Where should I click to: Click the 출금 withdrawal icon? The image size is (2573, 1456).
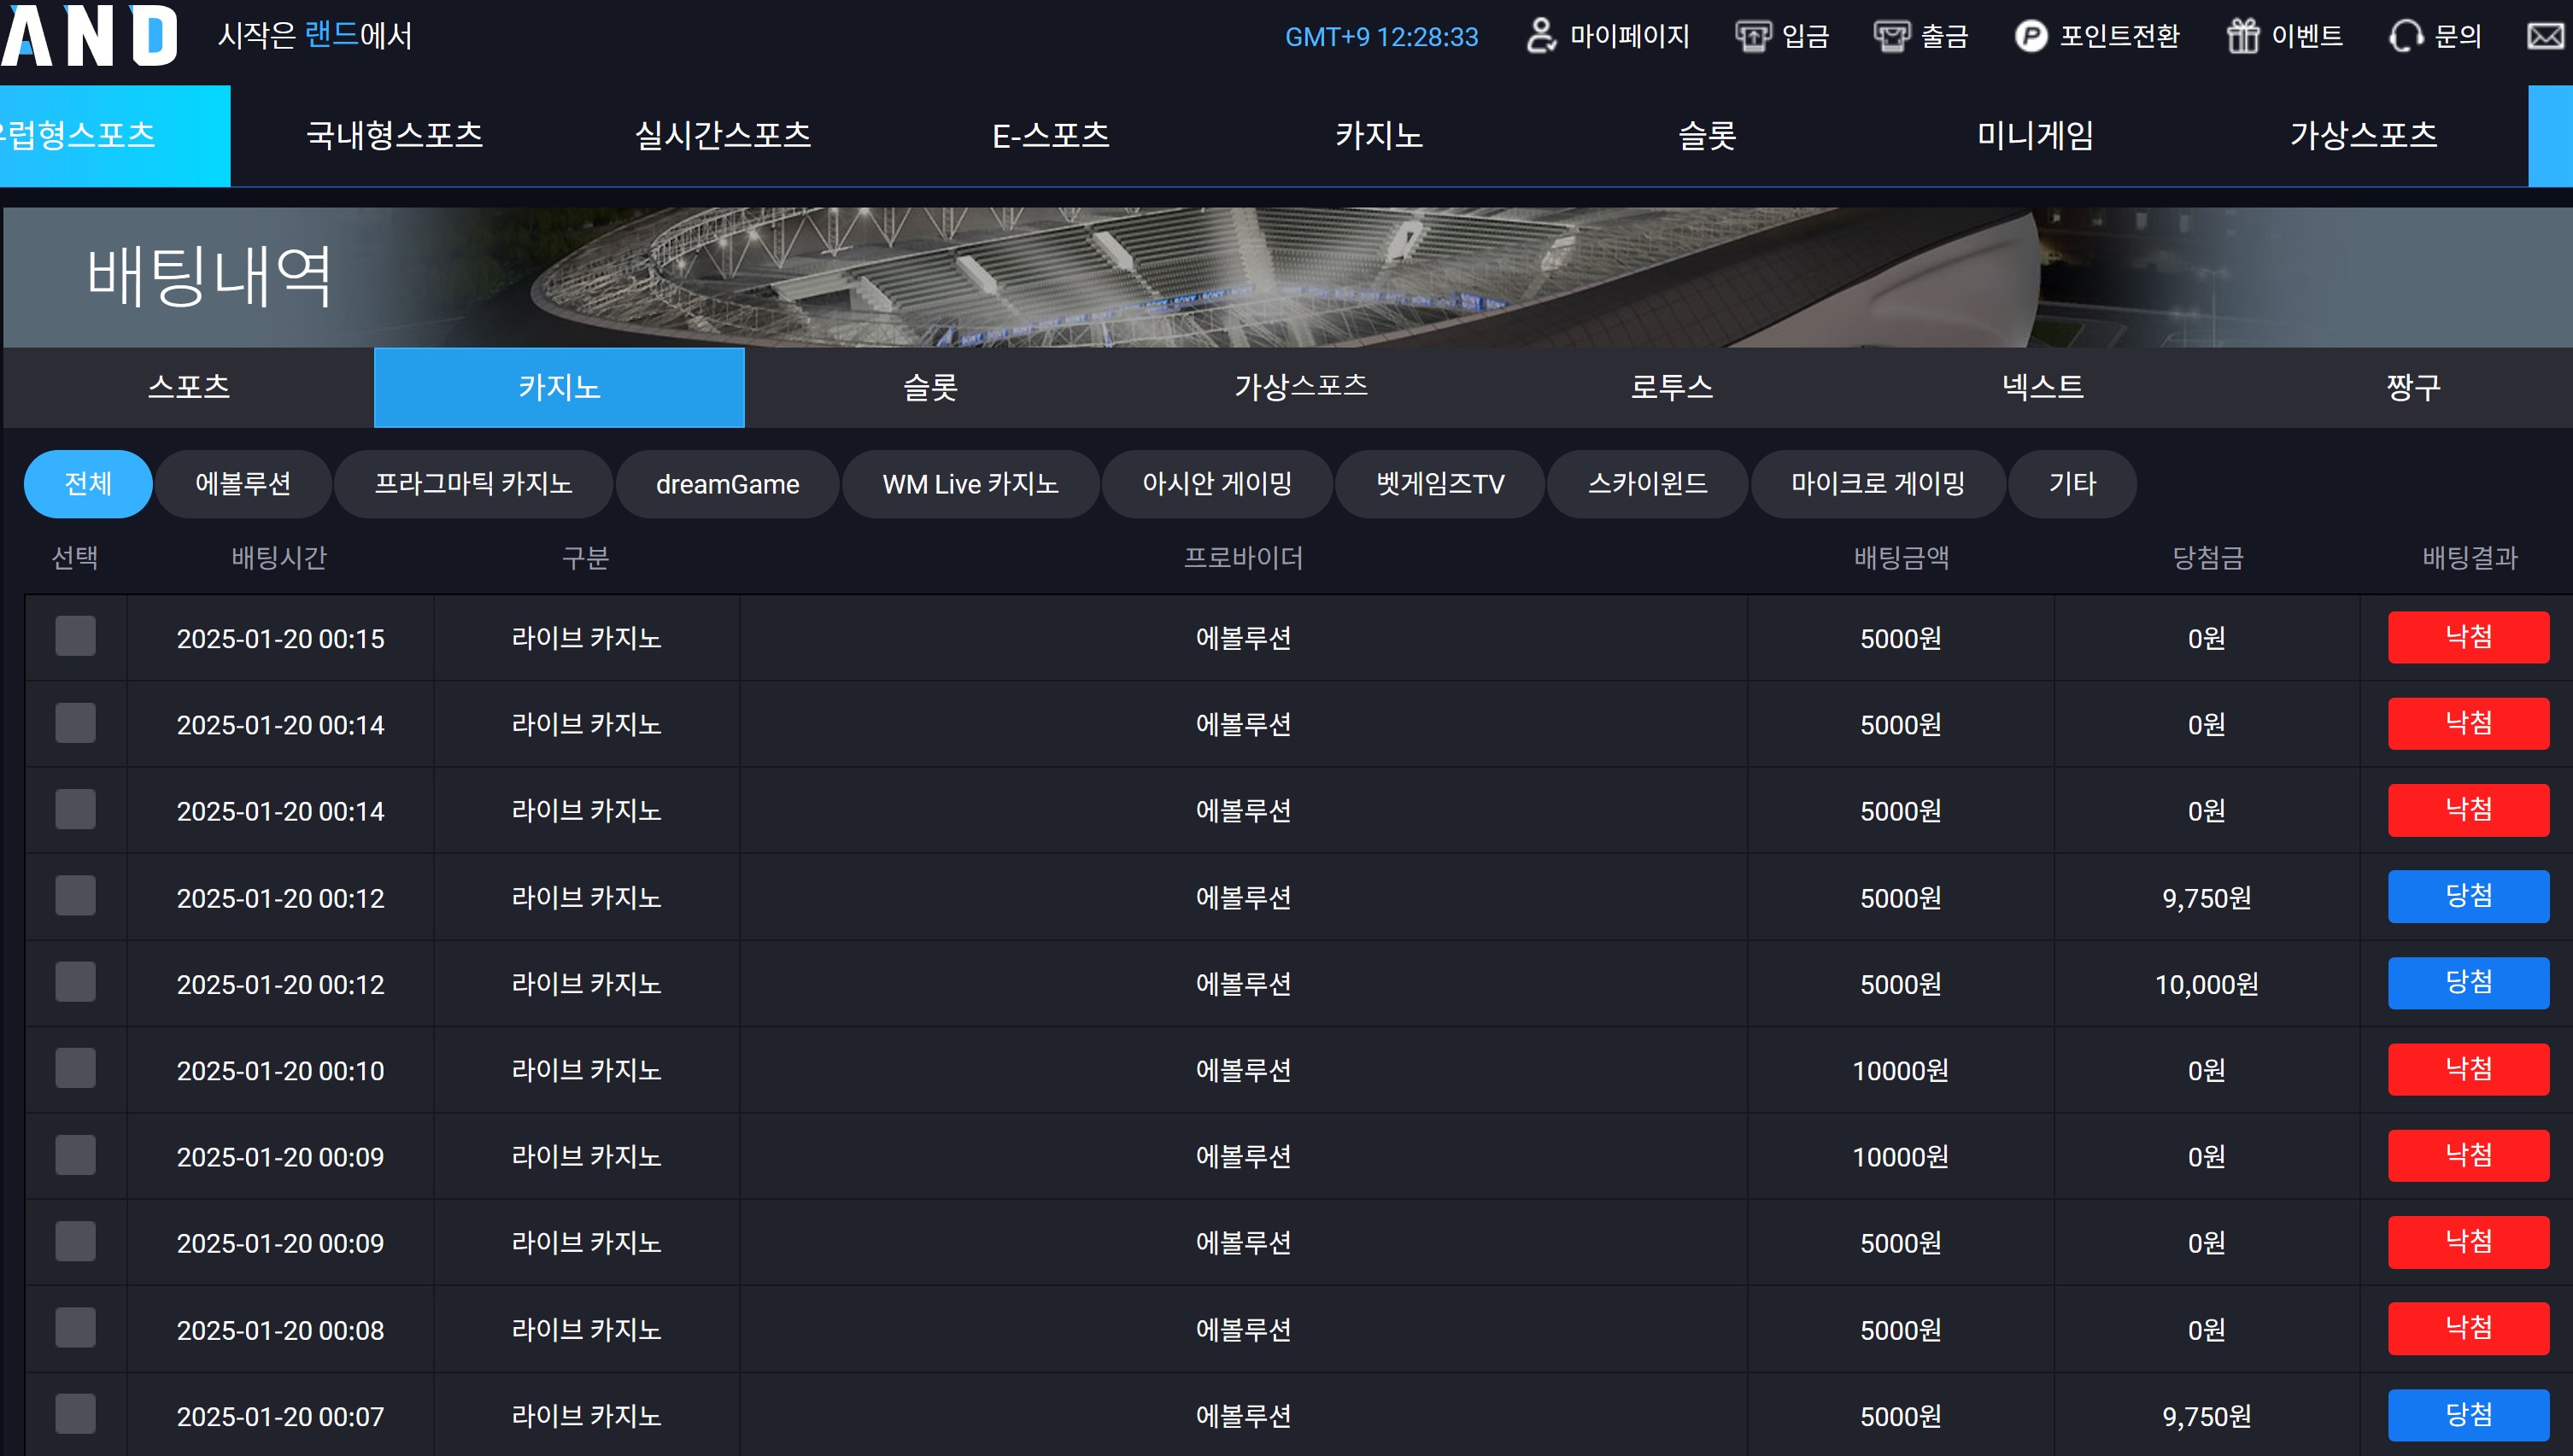[x=1891, y=36]
